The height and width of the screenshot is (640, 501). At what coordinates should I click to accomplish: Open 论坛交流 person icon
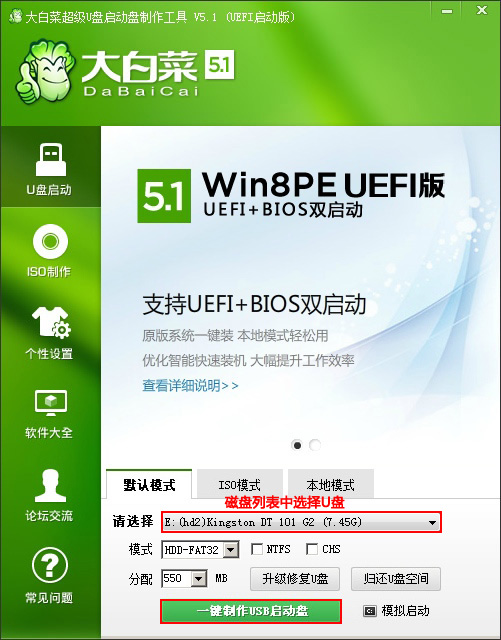pos(50,485)
